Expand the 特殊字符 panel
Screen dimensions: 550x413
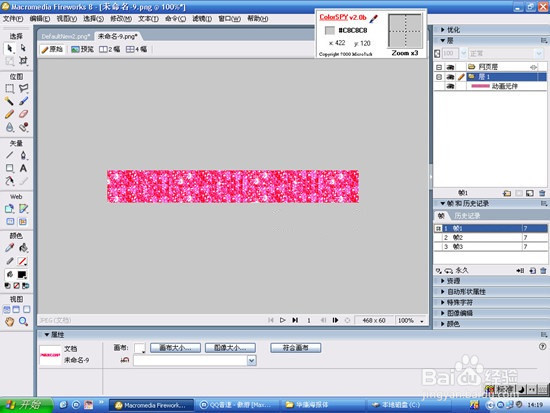[443, 302]
